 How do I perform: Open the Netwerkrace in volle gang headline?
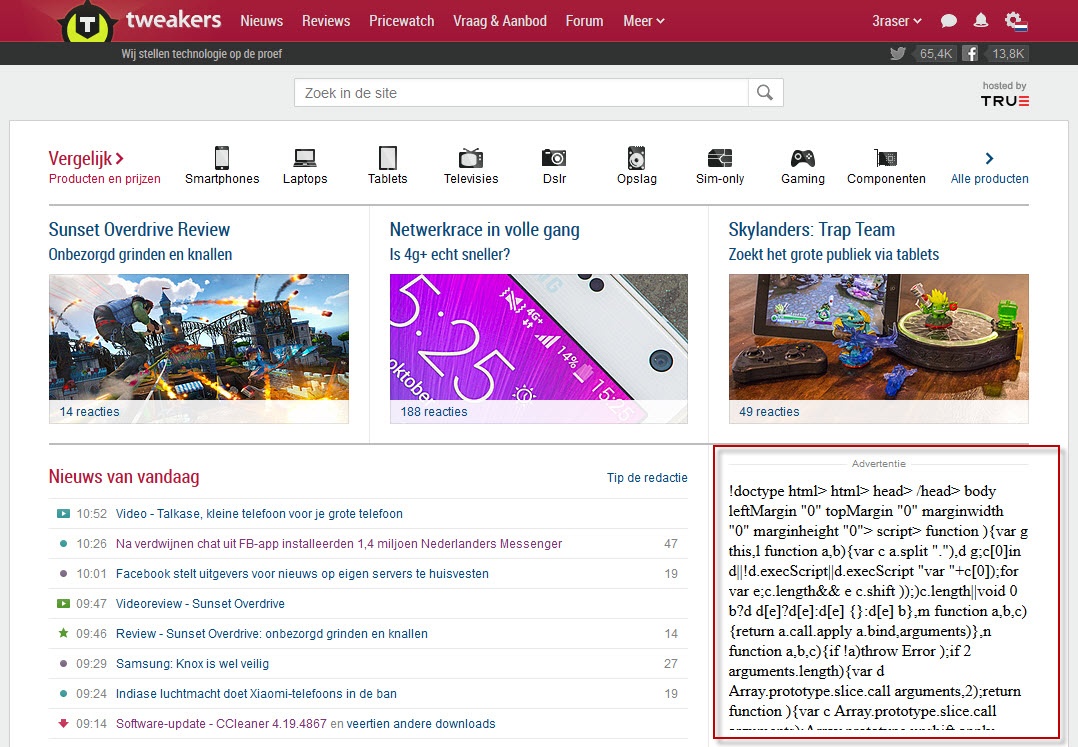click(x=485, y=230)
